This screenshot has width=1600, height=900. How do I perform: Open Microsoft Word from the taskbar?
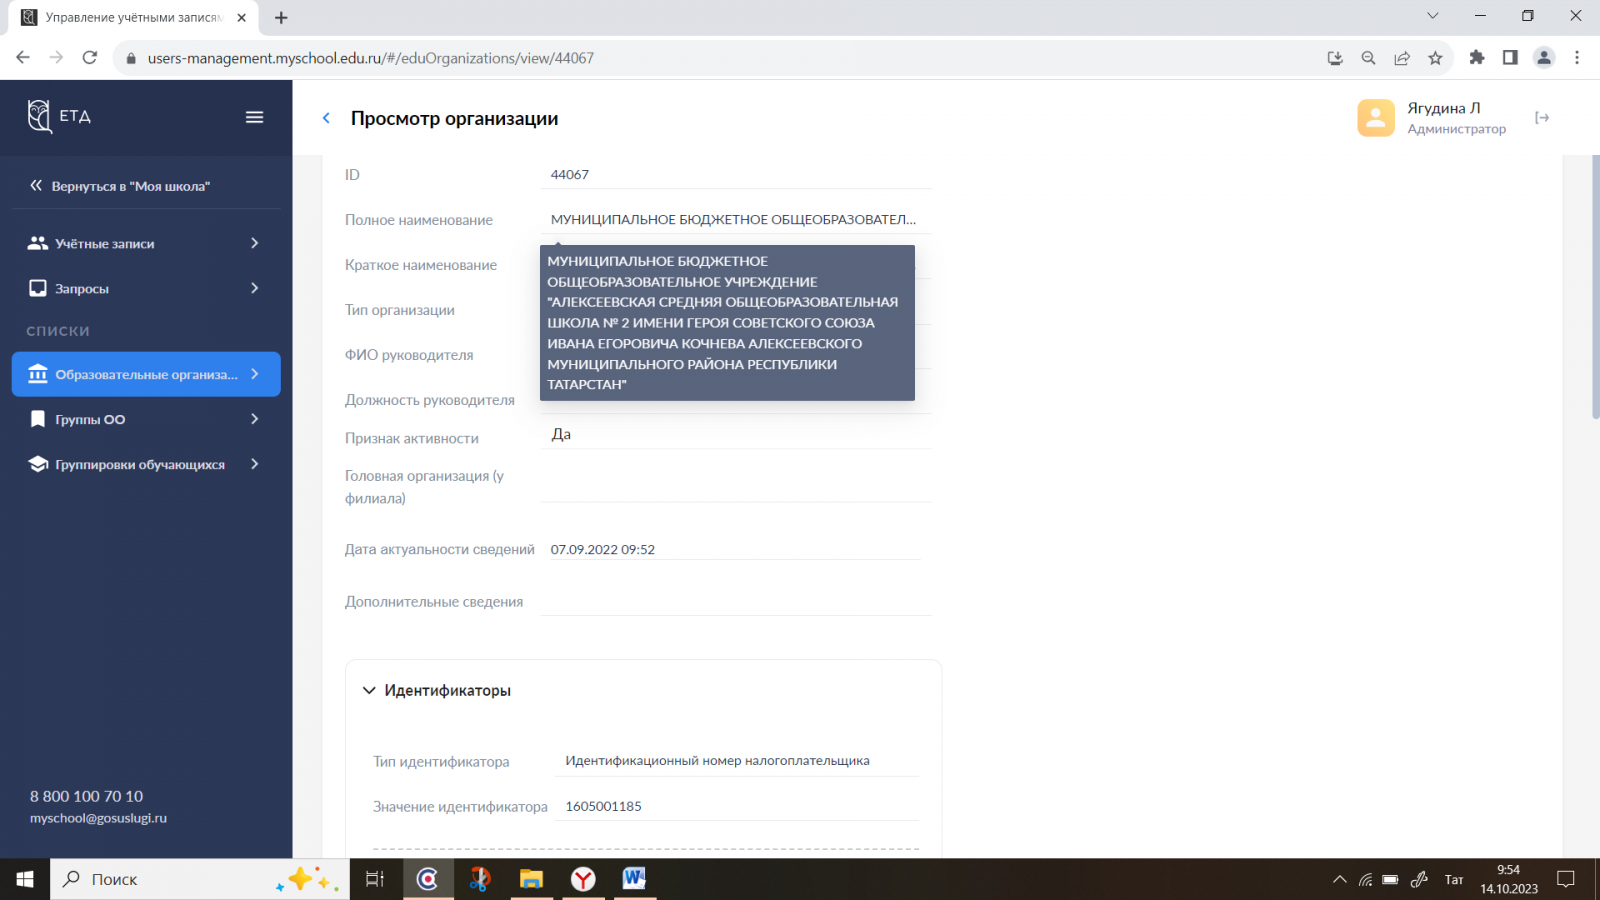click(634, 879)
